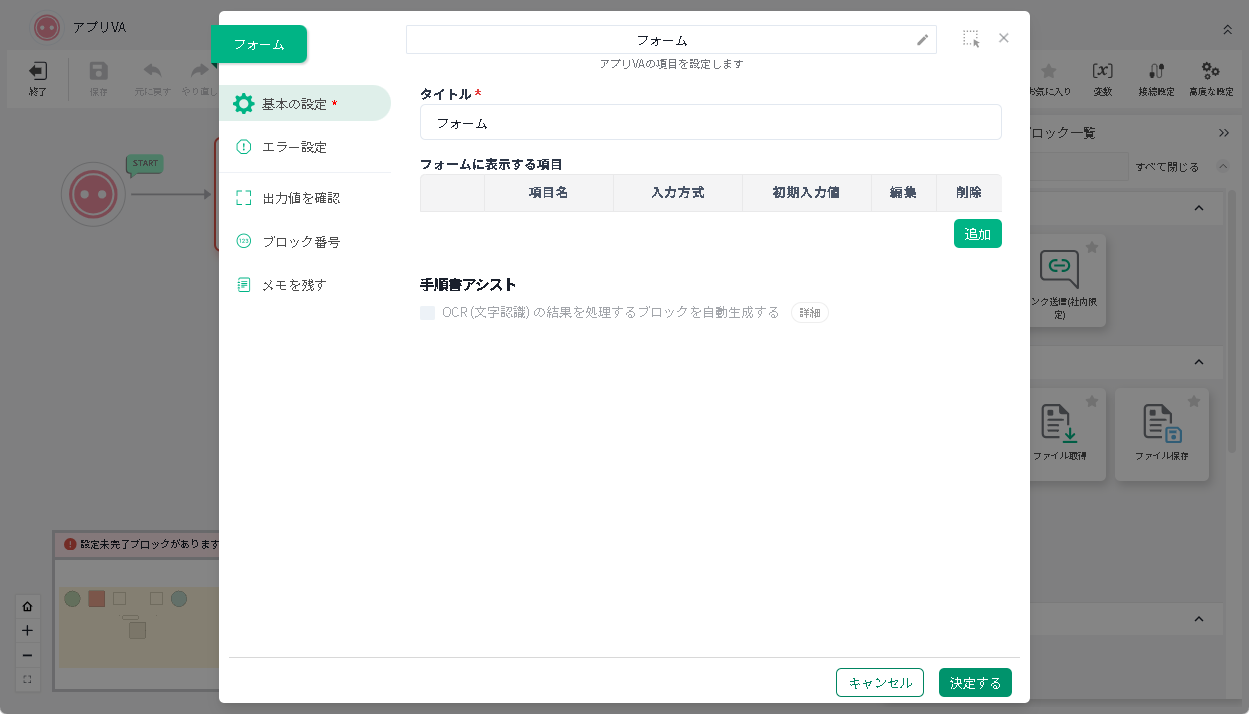This screenshot has width=1249, height=714.
Task: Click the home button in zoom controls
Action: 27,606
